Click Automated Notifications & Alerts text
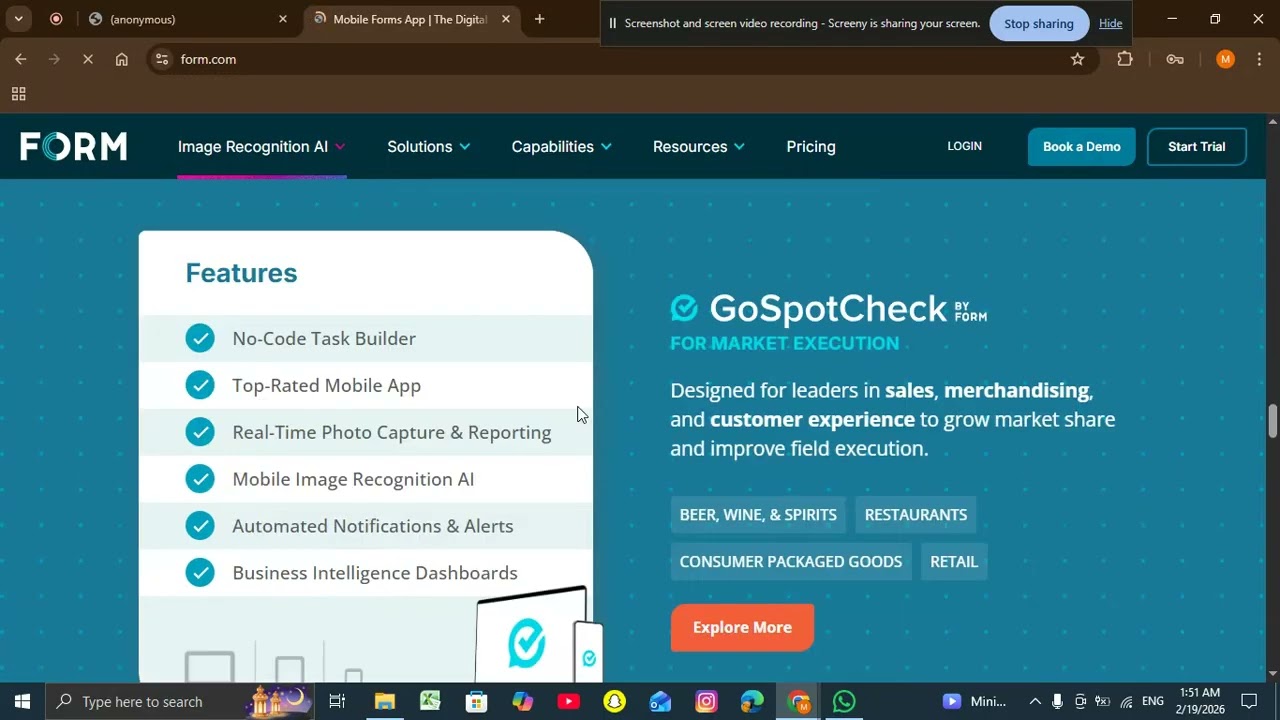Screen dimensions: 1280x720 (373, 526)
